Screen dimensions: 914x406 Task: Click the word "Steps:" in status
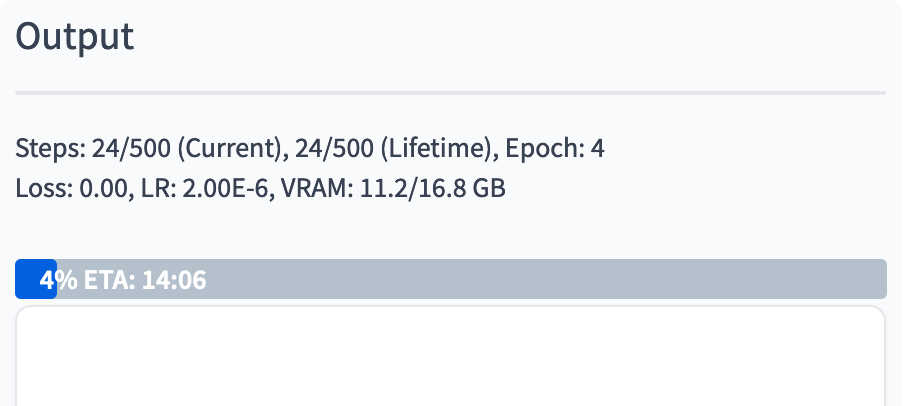click(x=50, y=150)
